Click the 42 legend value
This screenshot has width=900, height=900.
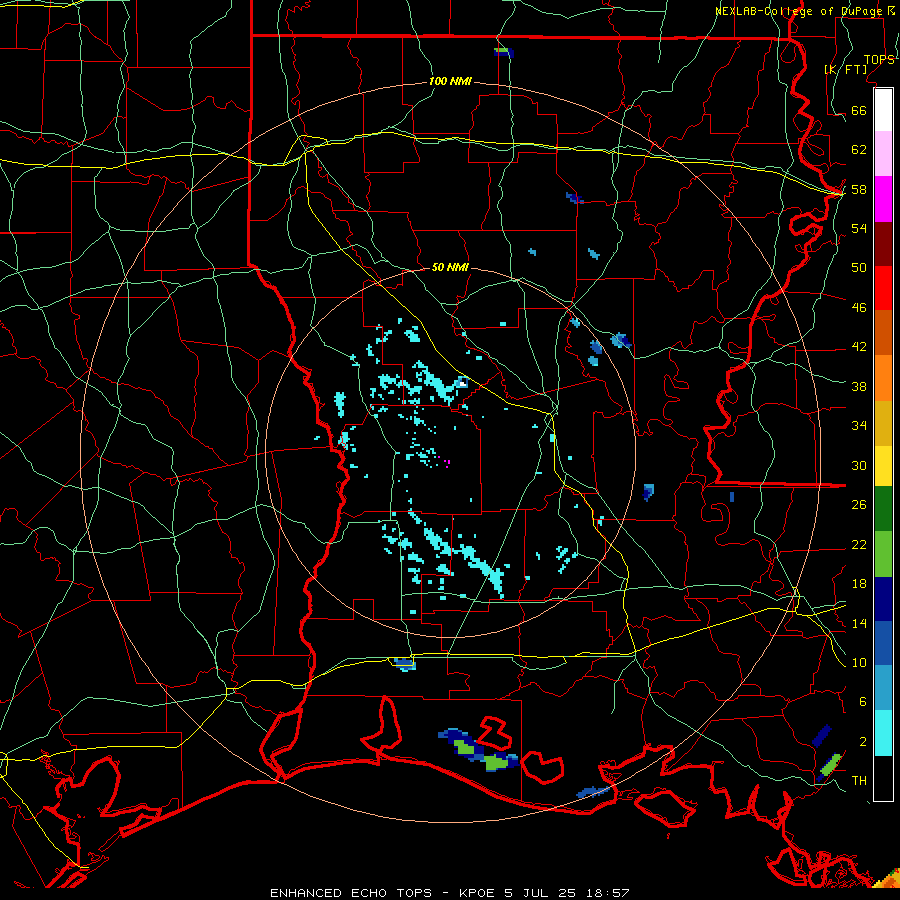(x=859, y=346)
